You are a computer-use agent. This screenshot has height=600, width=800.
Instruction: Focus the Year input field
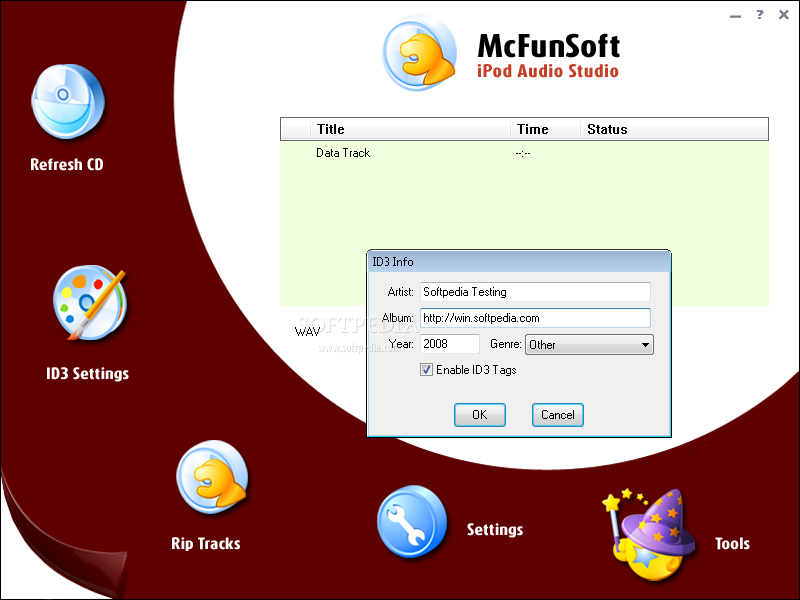pyautogui.click(x=450, y=344)
